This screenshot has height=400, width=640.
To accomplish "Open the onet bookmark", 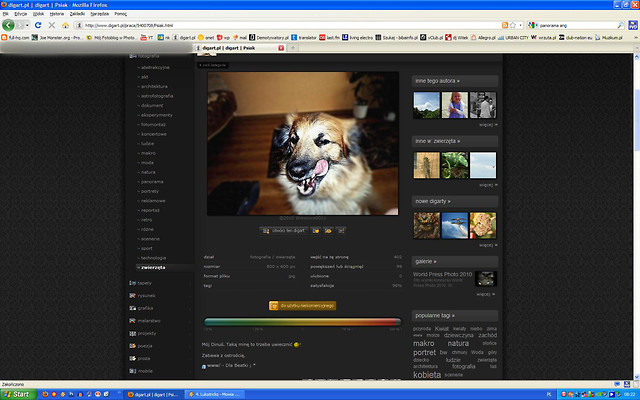I will tap(206, 38).
